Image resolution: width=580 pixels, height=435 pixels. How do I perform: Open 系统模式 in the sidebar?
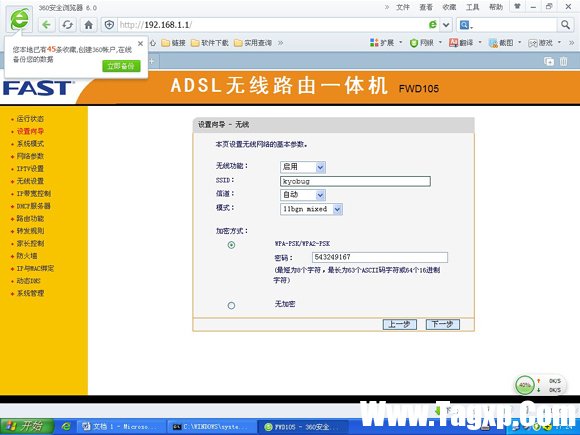[x=30, y=144]
